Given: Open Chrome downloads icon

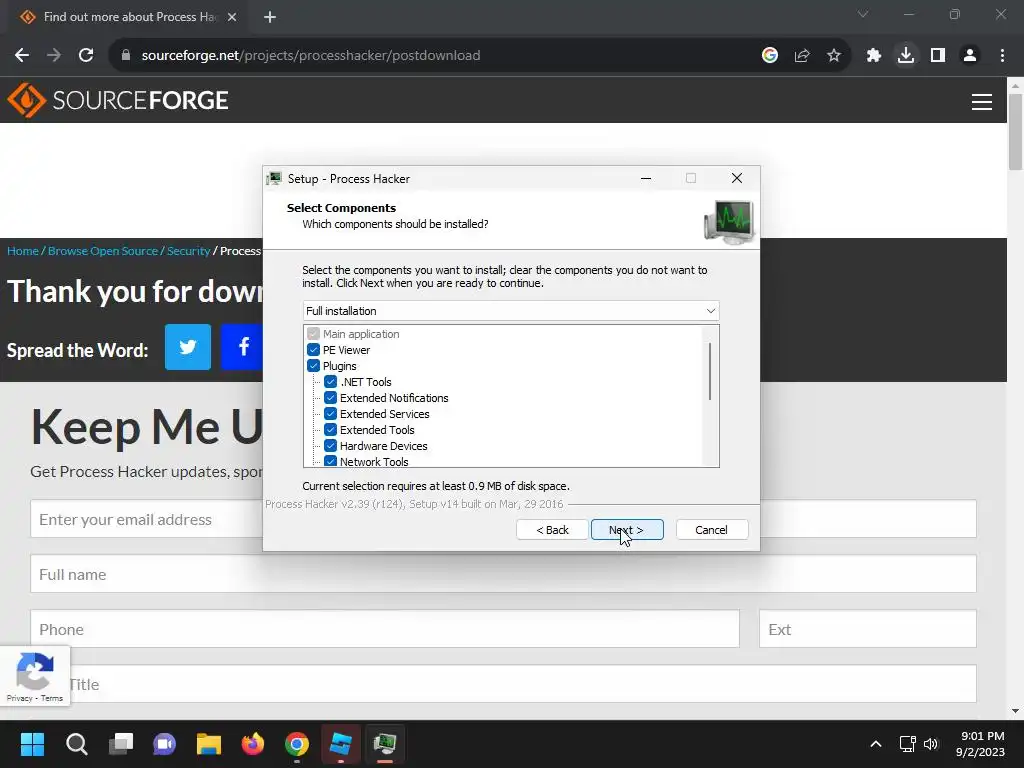Looking at the screenshot, I should 906,56.
